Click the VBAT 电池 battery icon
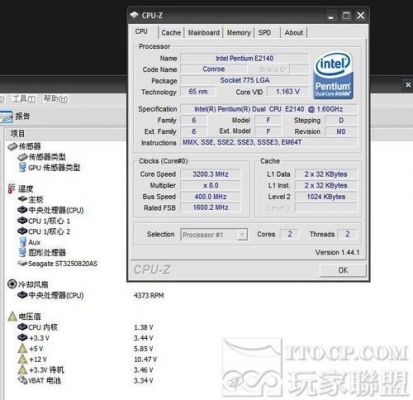413x400 pixels. pos(23,380)
